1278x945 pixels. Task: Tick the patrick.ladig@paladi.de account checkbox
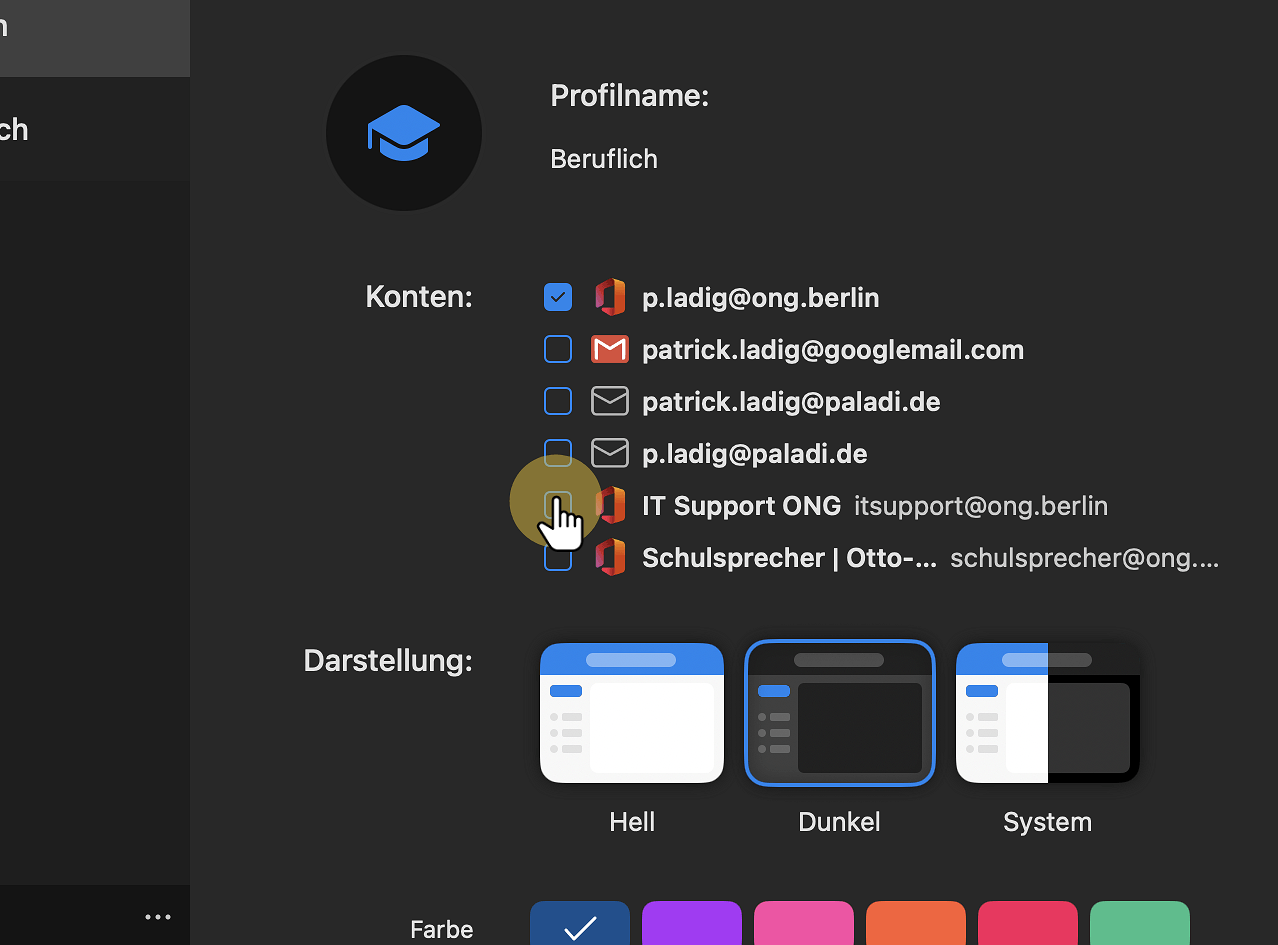click(558, 402)
